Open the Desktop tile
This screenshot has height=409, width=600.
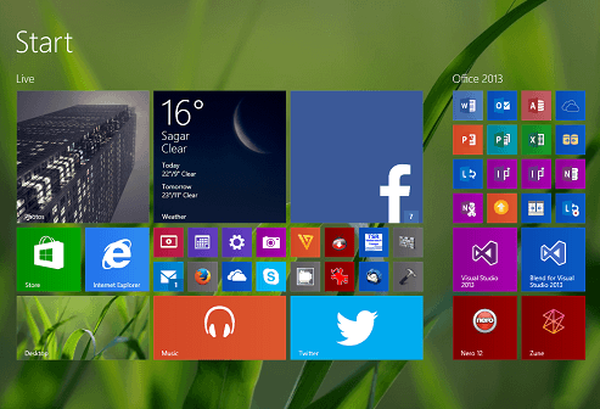pyautogui.click(x=83, y=328)
